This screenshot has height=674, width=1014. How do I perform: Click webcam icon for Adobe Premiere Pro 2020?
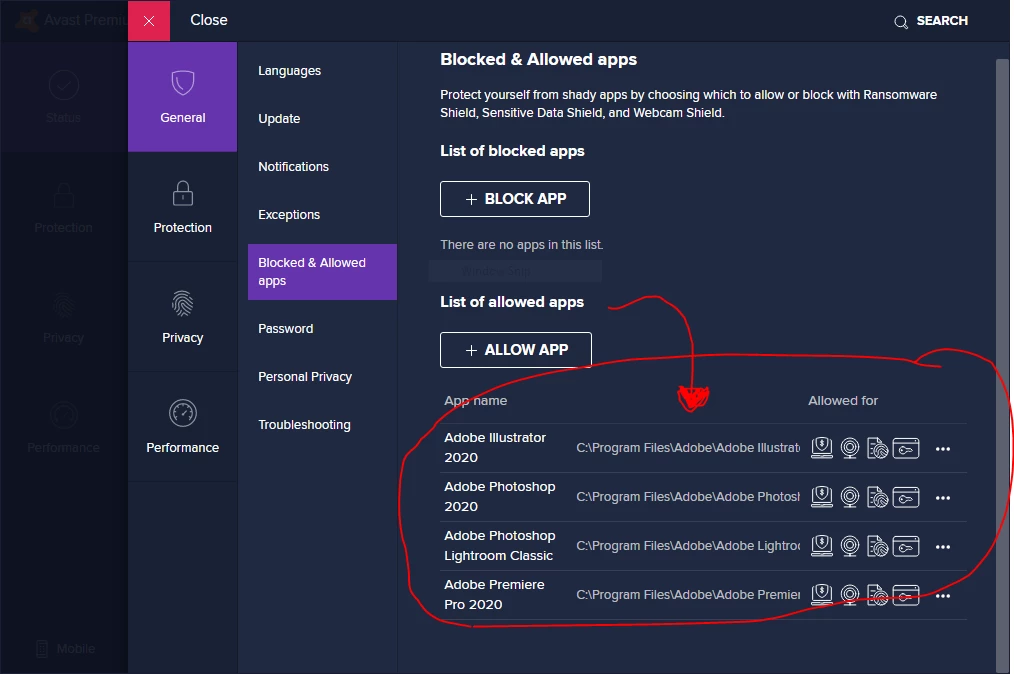(x=850, y=594)
